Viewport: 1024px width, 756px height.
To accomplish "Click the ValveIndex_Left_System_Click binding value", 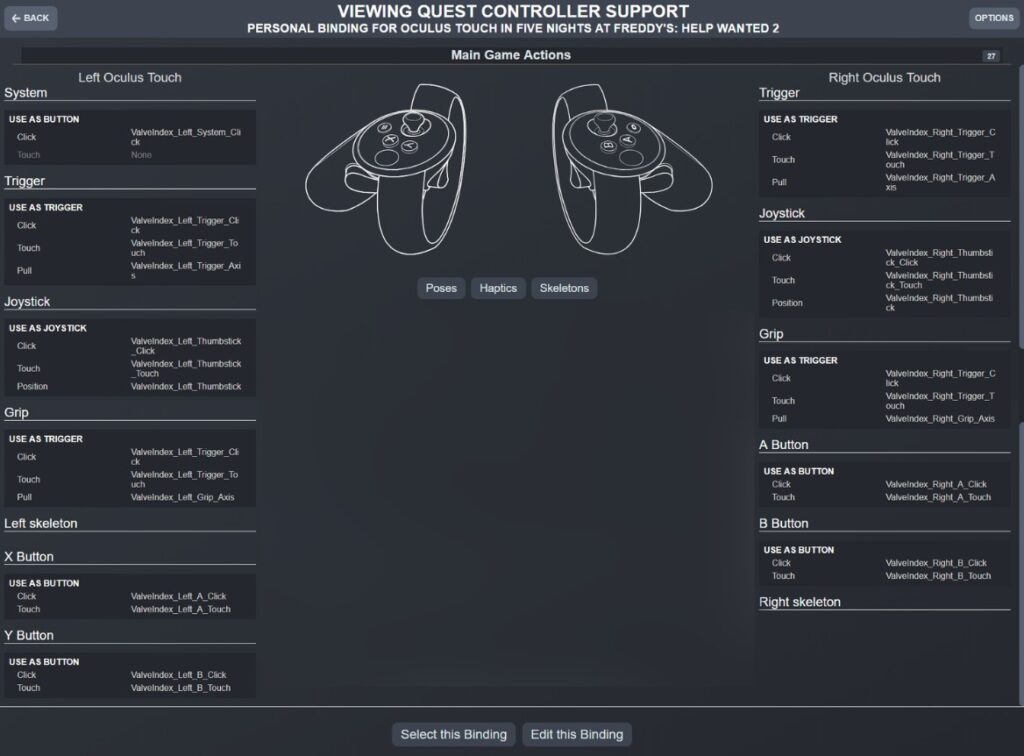I will tap(185, 137).
